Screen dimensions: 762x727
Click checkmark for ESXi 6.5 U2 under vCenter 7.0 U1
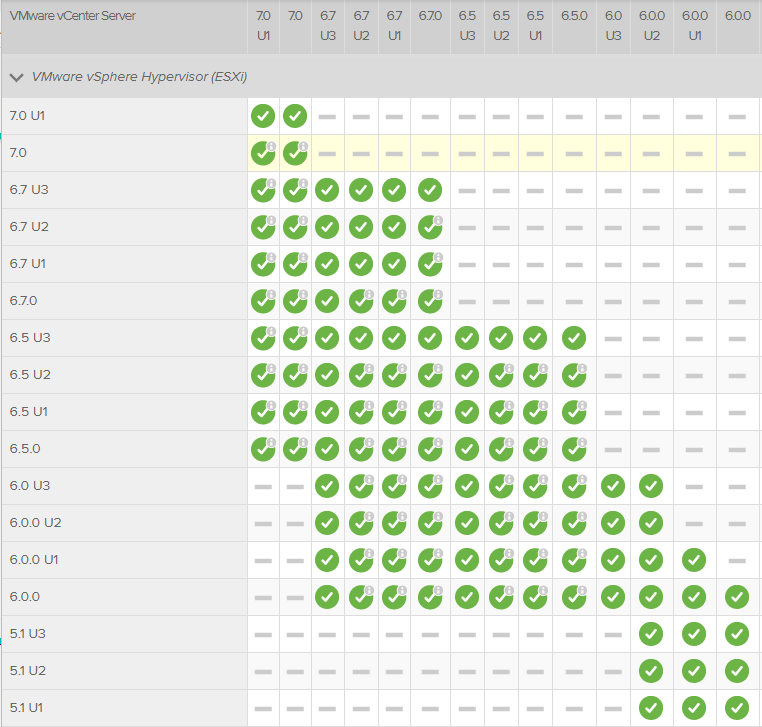point(262,375)
